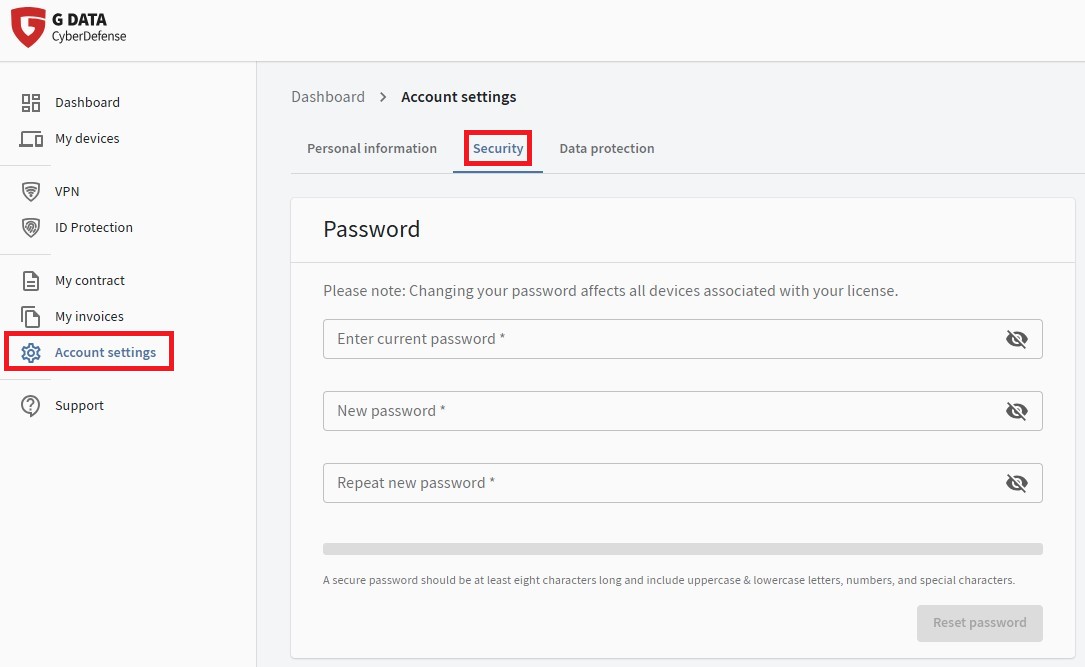
Task: Focus the Enter current password field
Action: [x=660, y=339]
